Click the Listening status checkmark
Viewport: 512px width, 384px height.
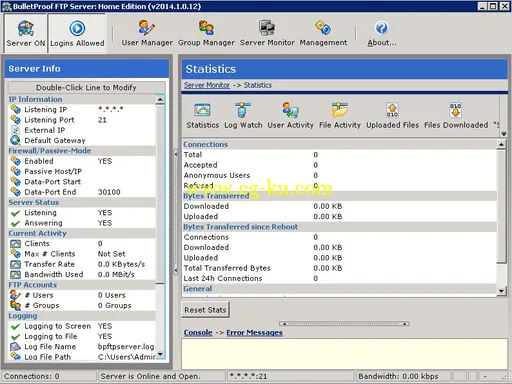15,213
